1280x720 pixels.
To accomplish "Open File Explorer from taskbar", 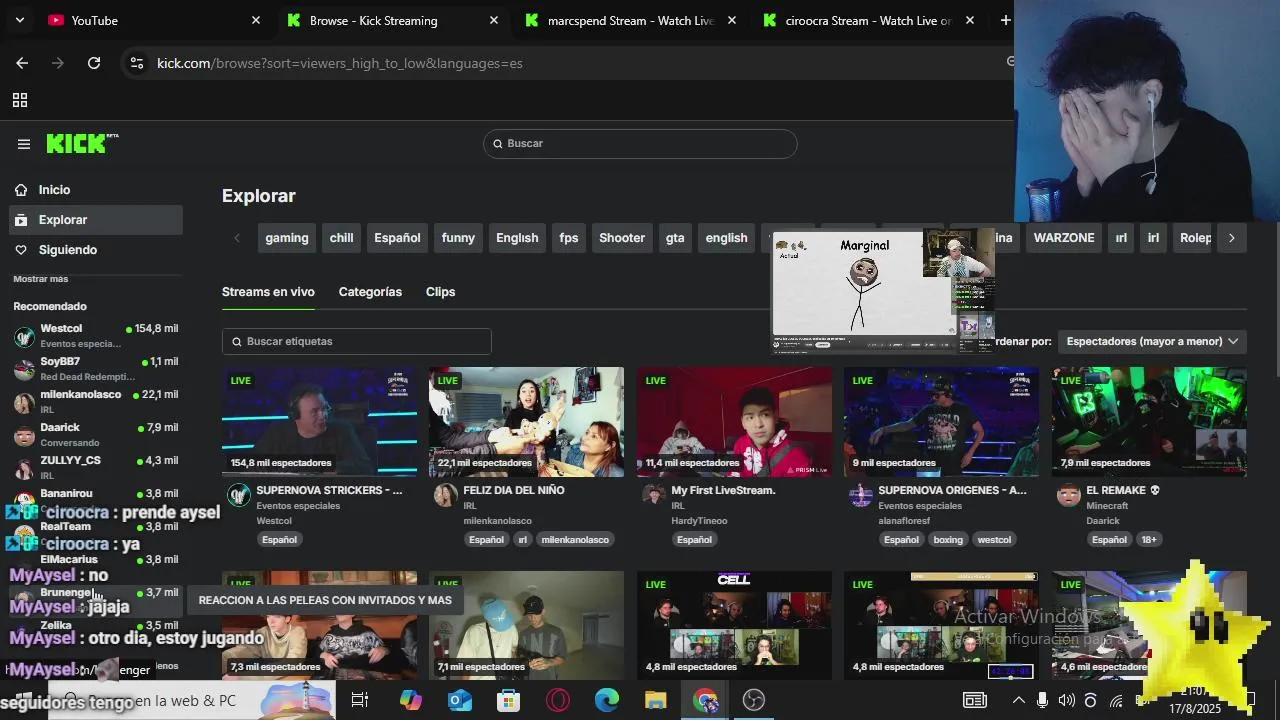I will coord(656,701).
